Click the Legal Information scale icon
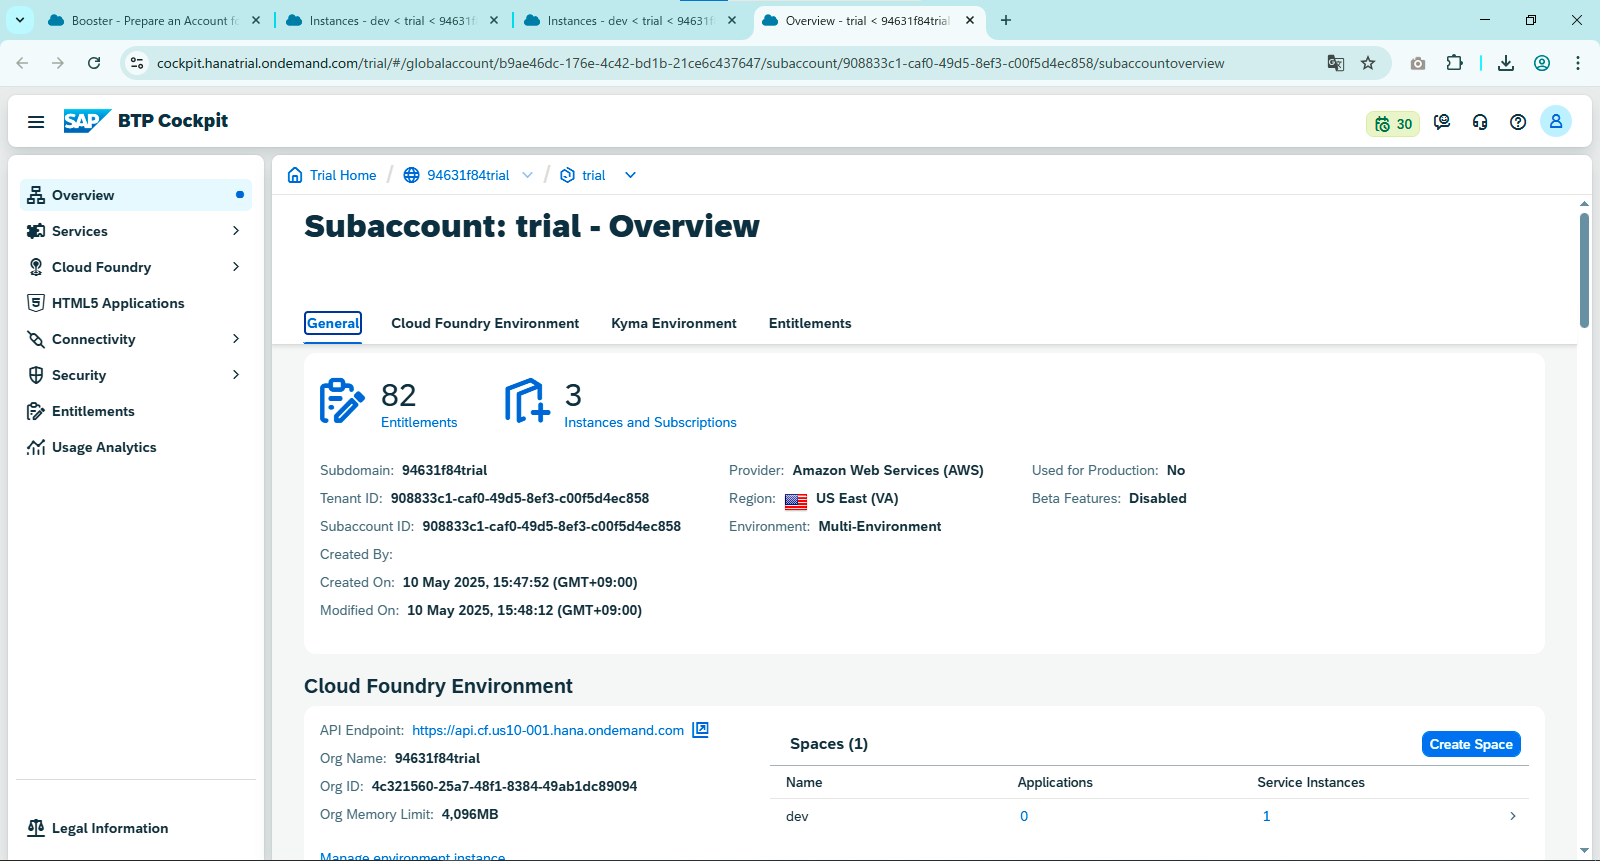1600x861 pixels. pos(36,828)
